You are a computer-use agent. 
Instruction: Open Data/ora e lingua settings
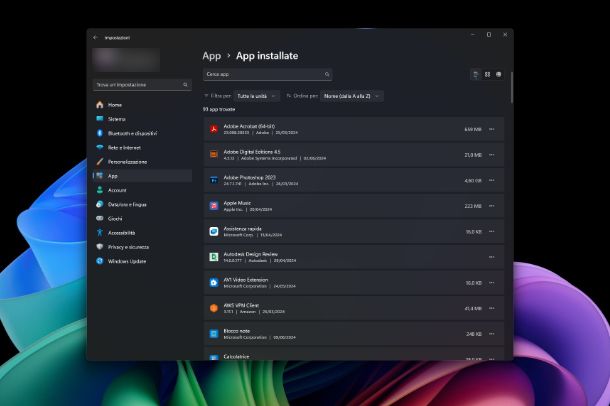(142, 205)
